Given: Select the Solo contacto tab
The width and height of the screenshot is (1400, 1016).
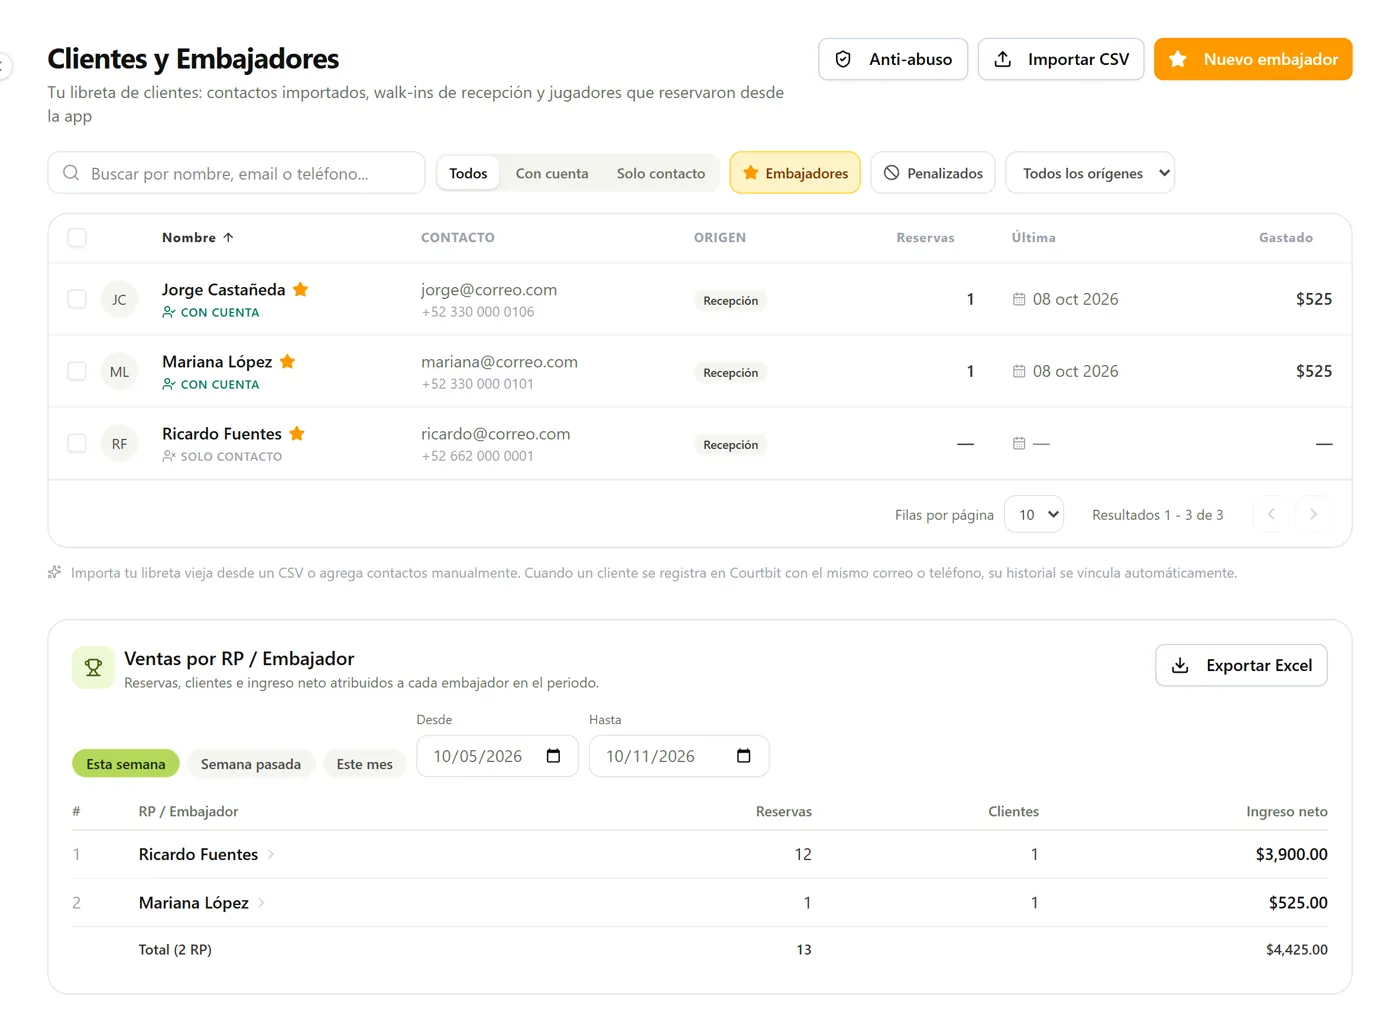Looking at the screenshot, I should pyautogui.click(x=661, y=173).
